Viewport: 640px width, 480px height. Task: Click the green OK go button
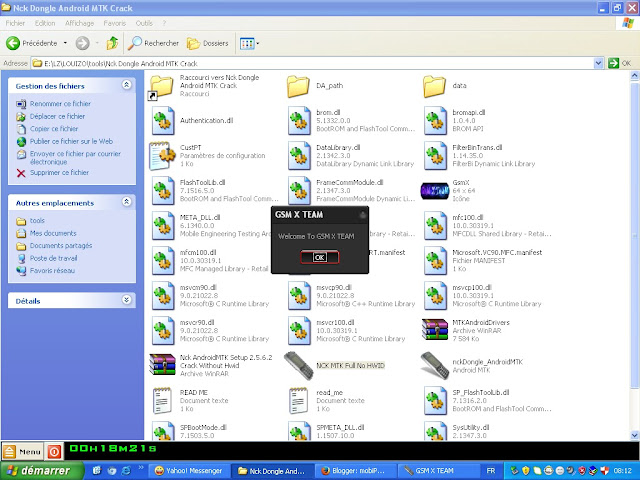619,63
